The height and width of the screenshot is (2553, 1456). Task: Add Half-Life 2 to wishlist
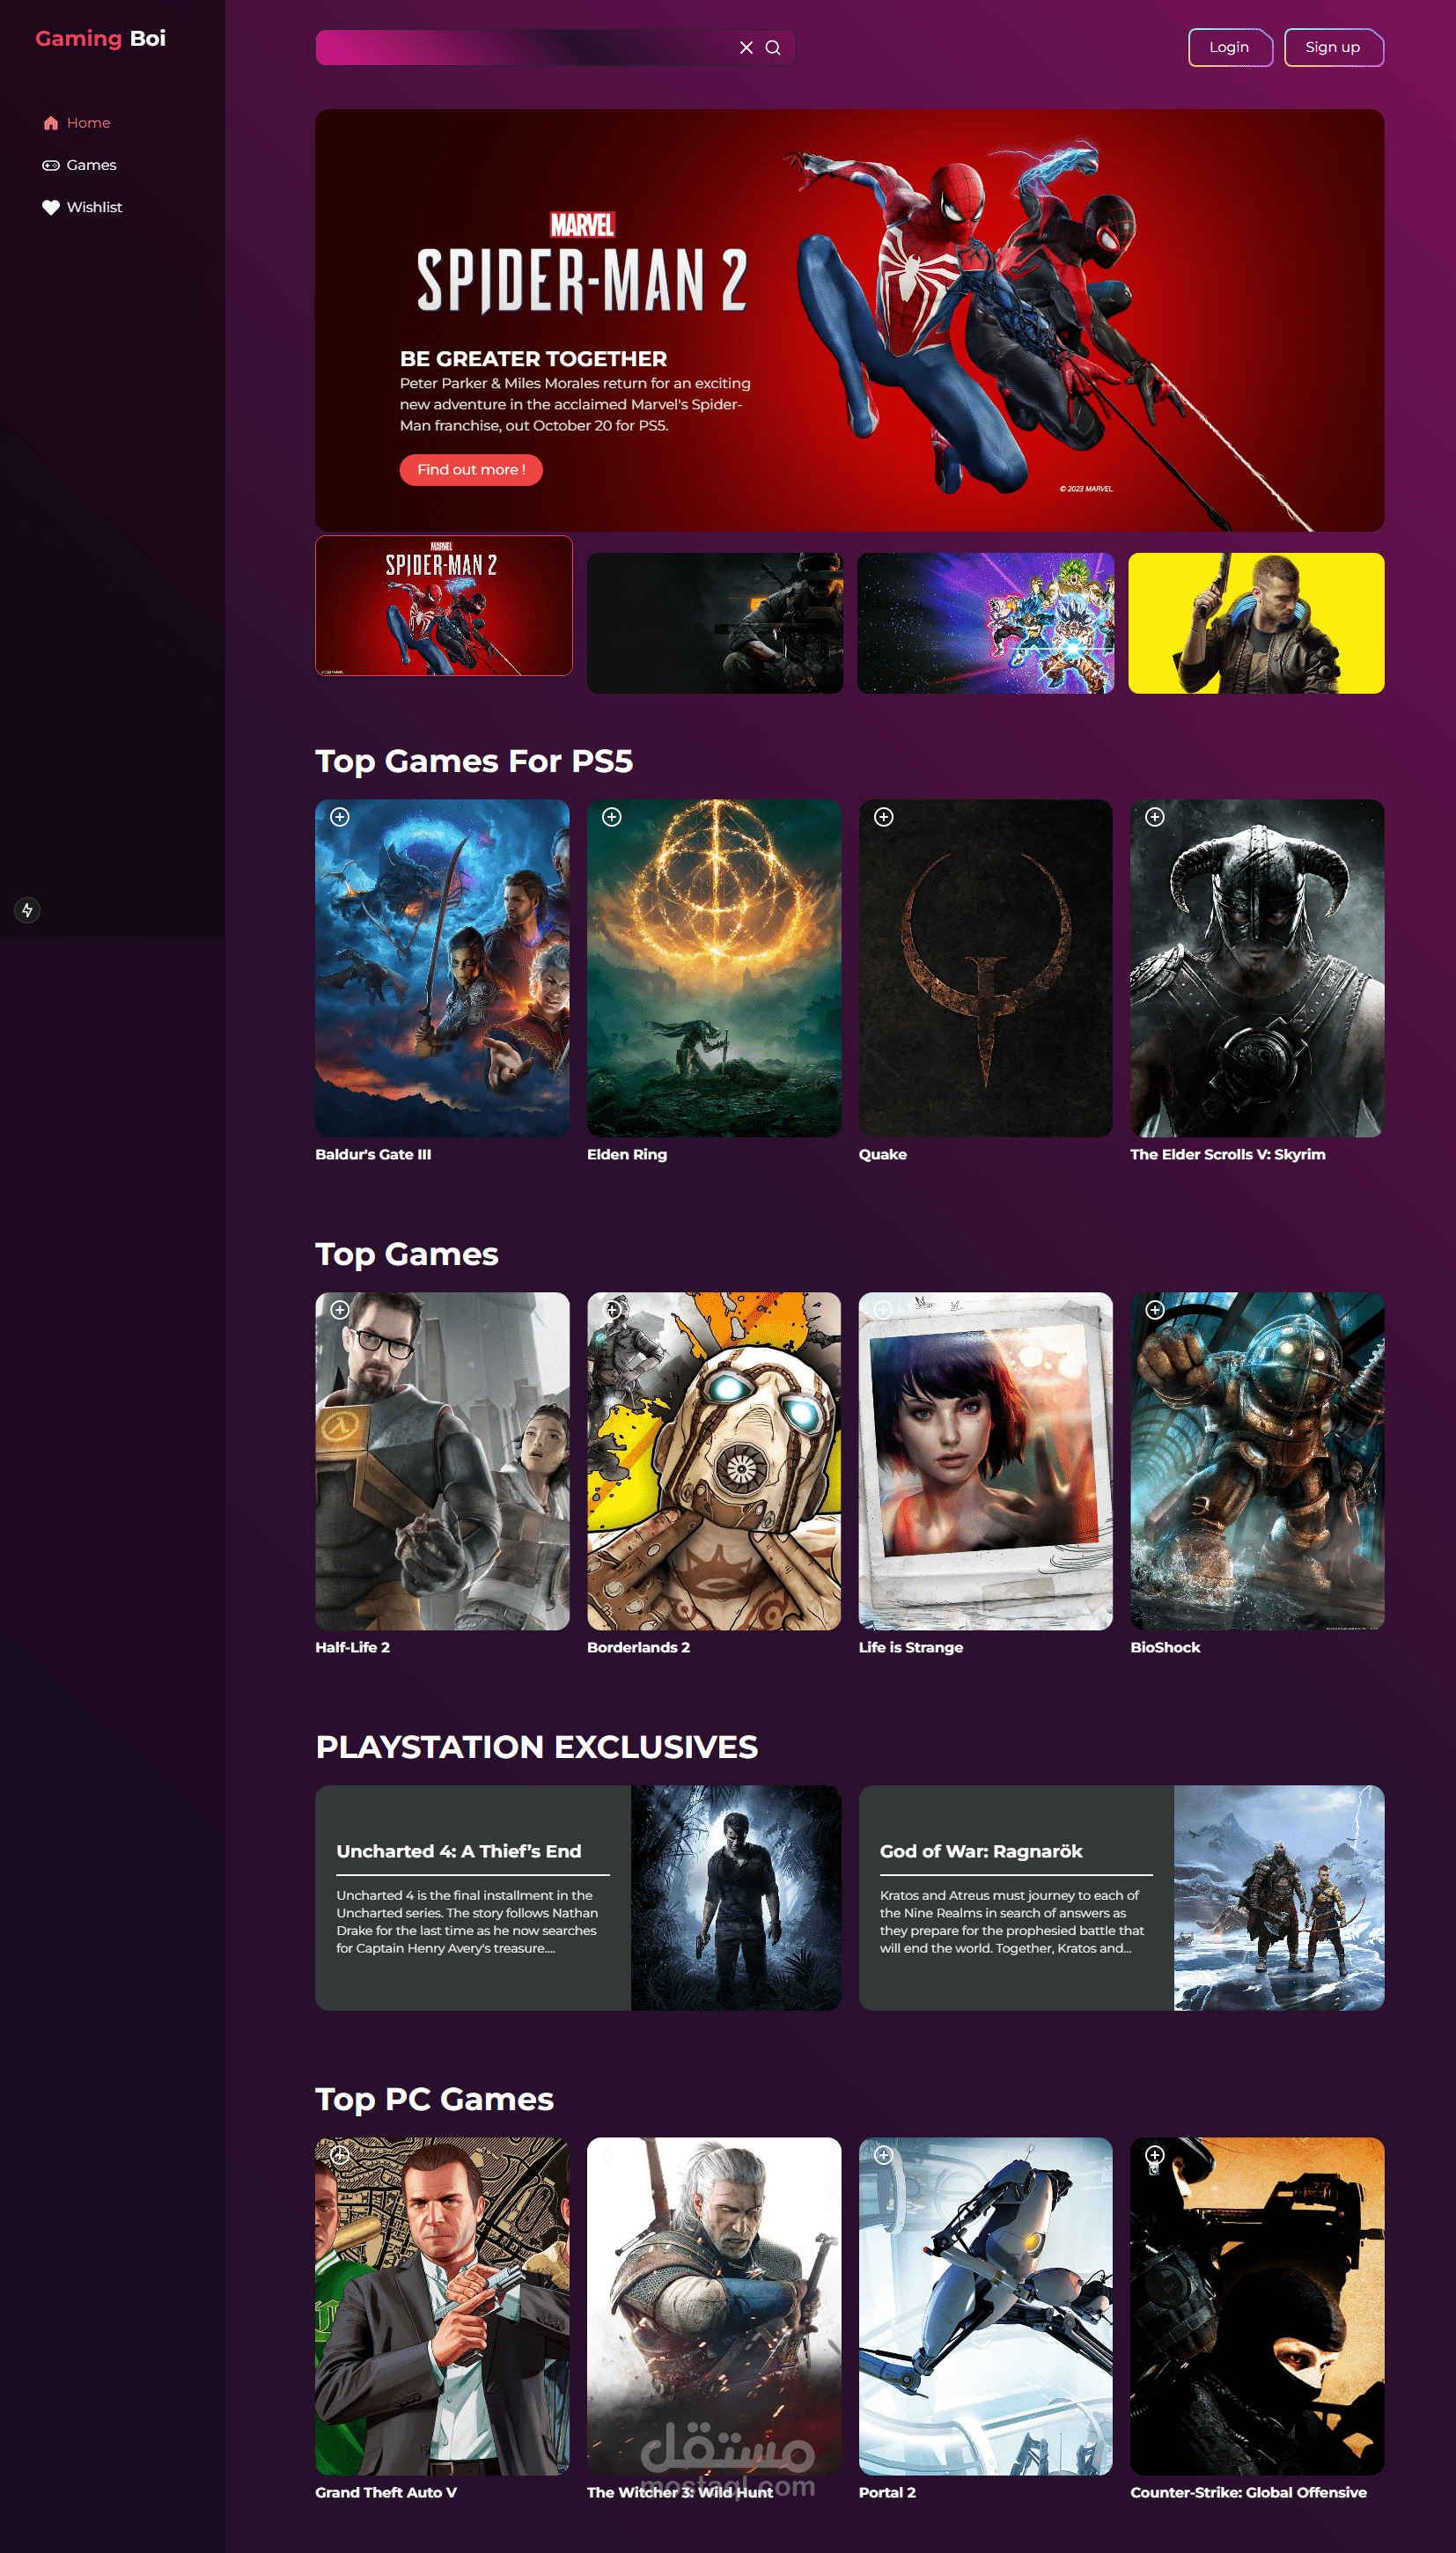(x=340, y=1310)
